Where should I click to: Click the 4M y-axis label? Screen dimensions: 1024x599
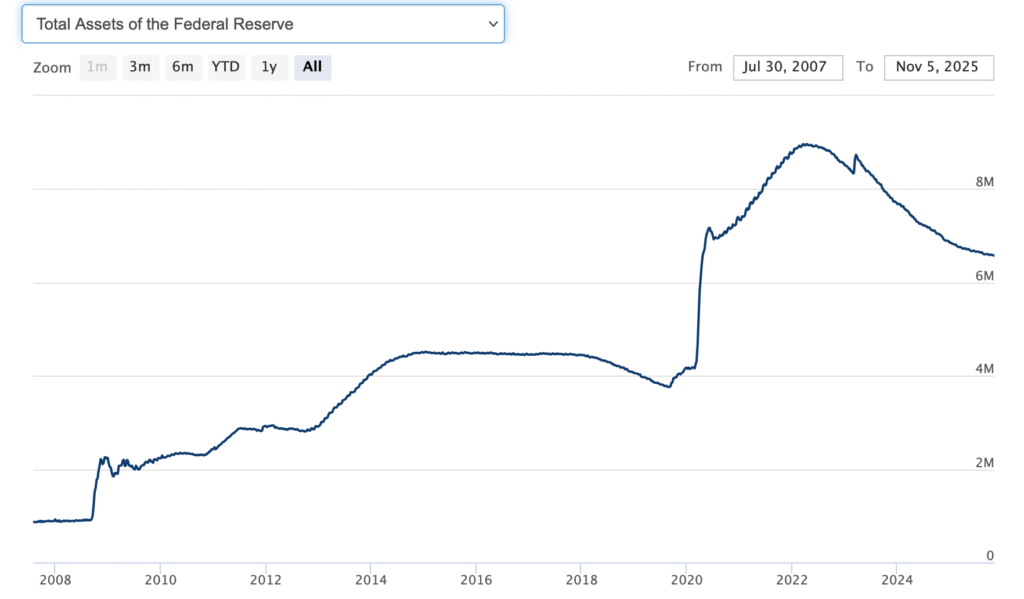pos(984,370)
